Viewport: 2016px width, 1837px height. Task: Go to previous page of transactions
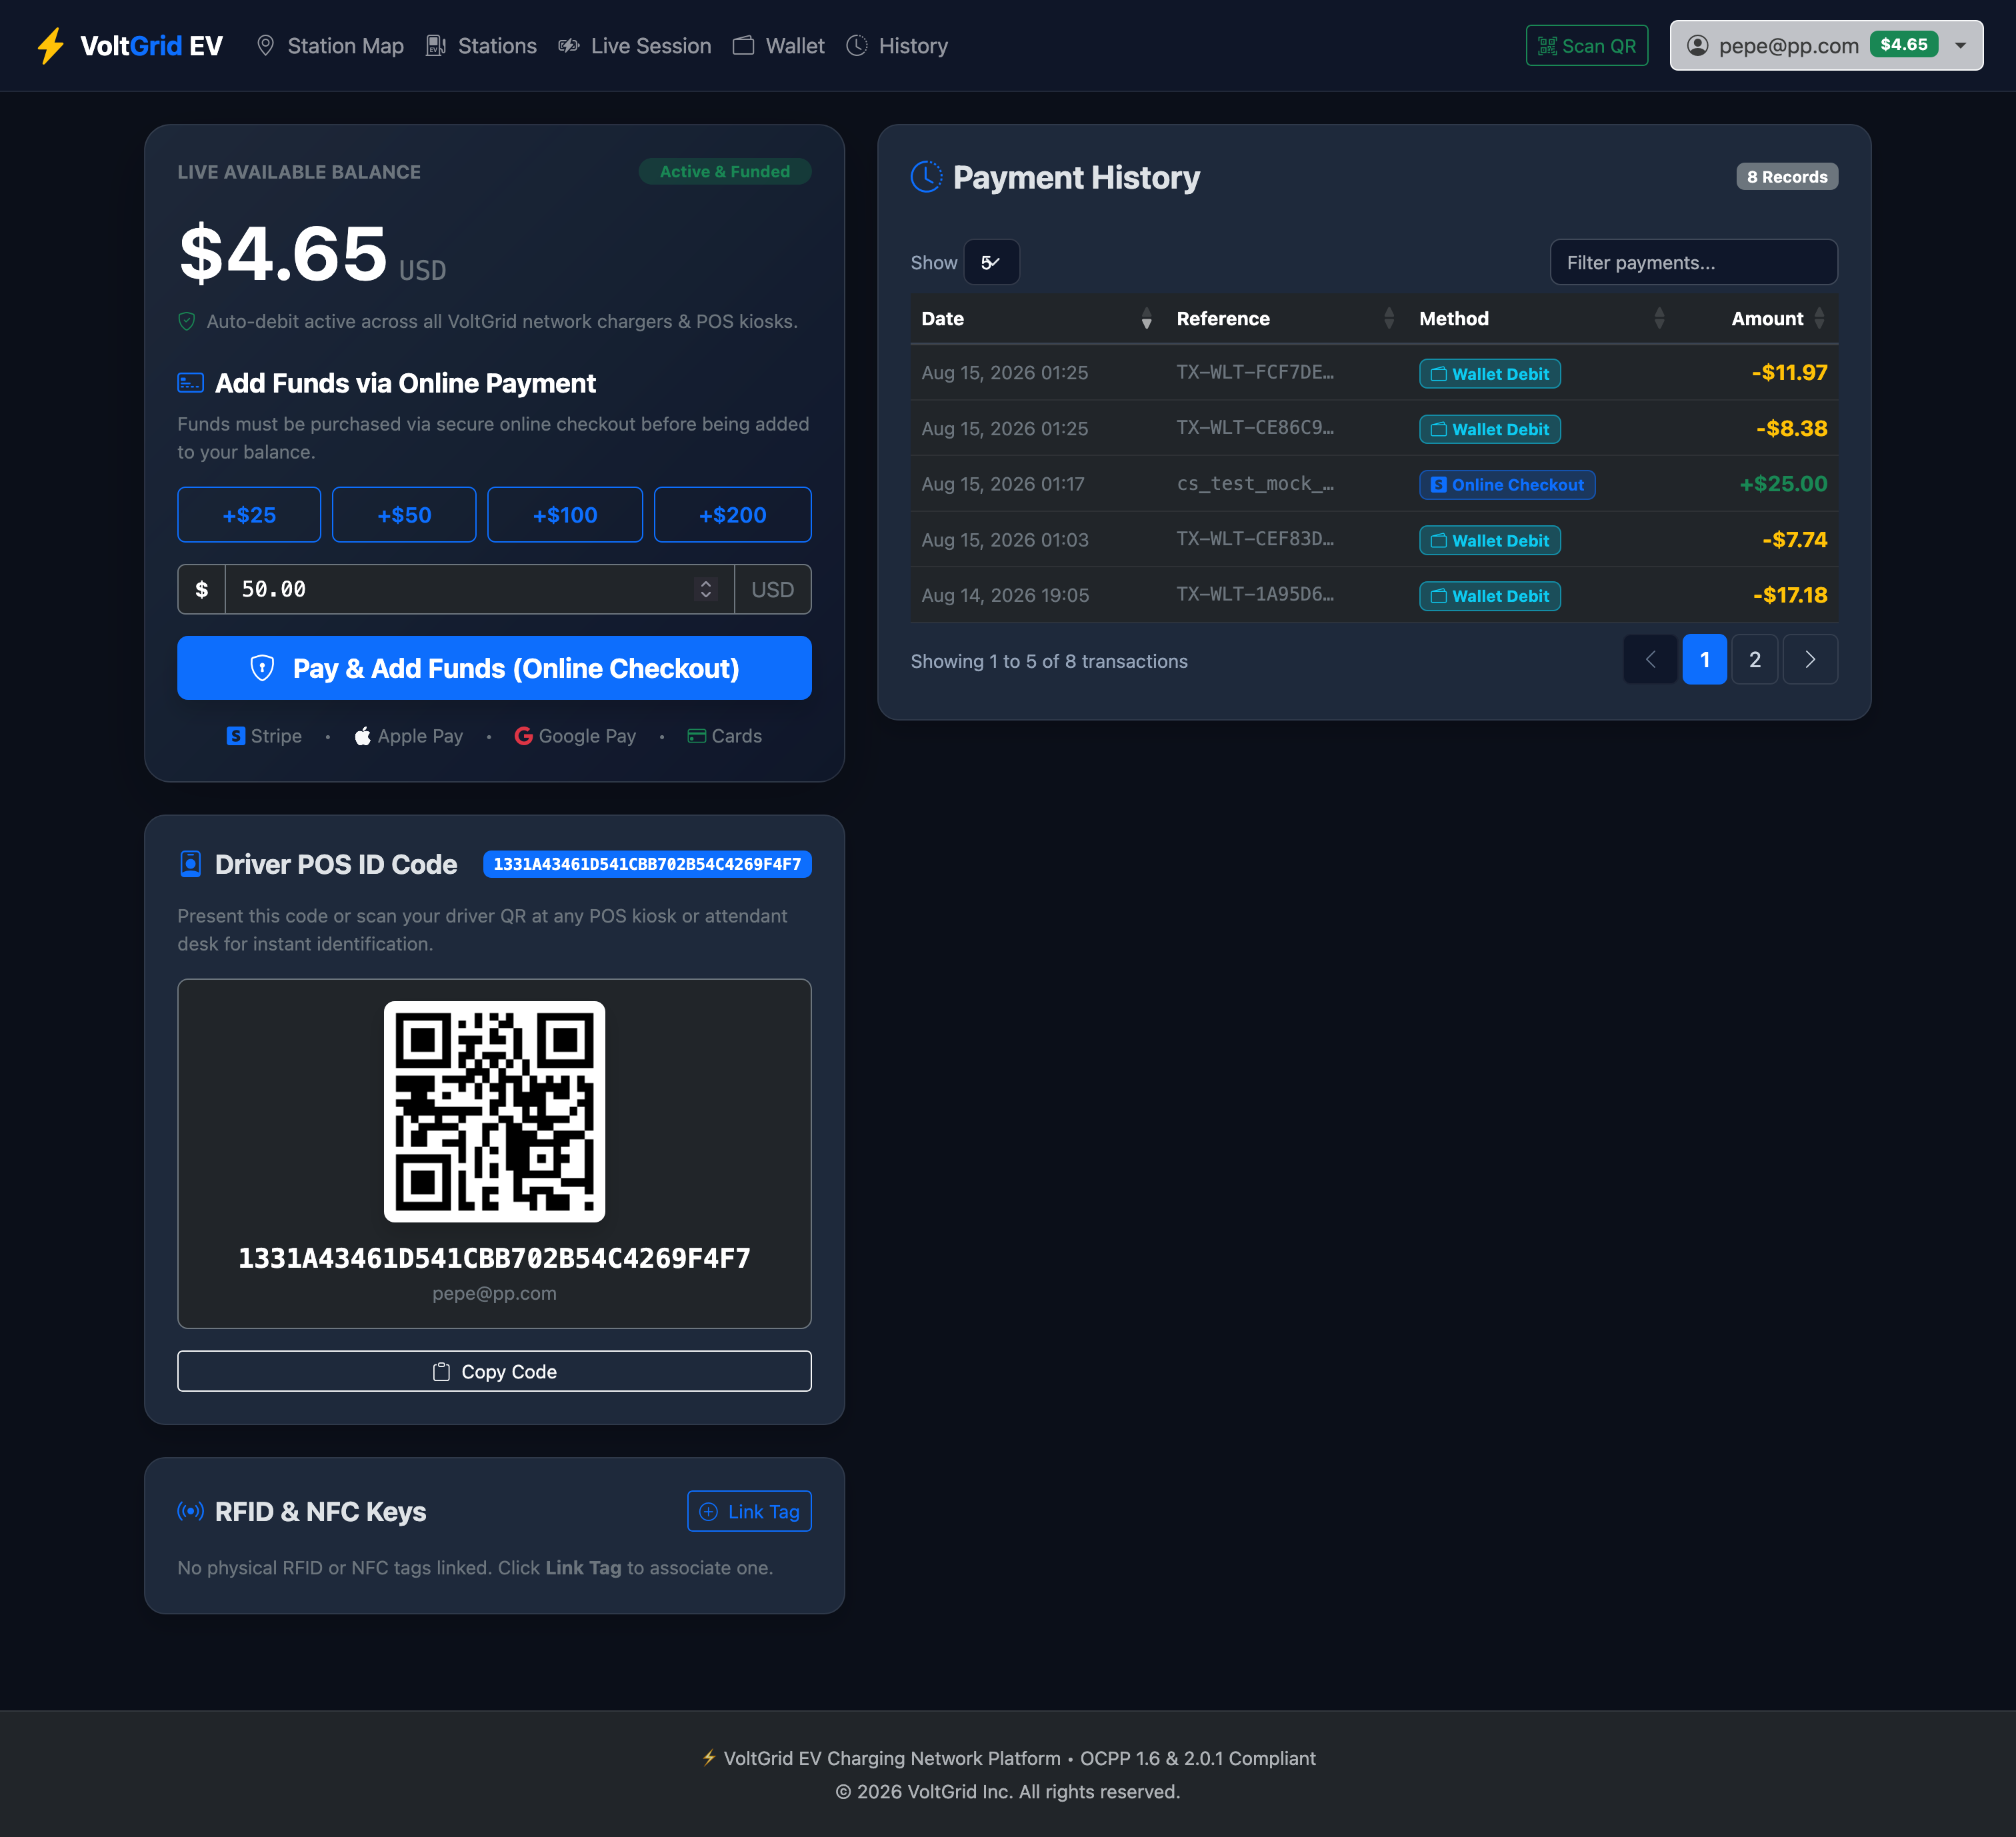pyautogui.click(x=1650, y=659)
